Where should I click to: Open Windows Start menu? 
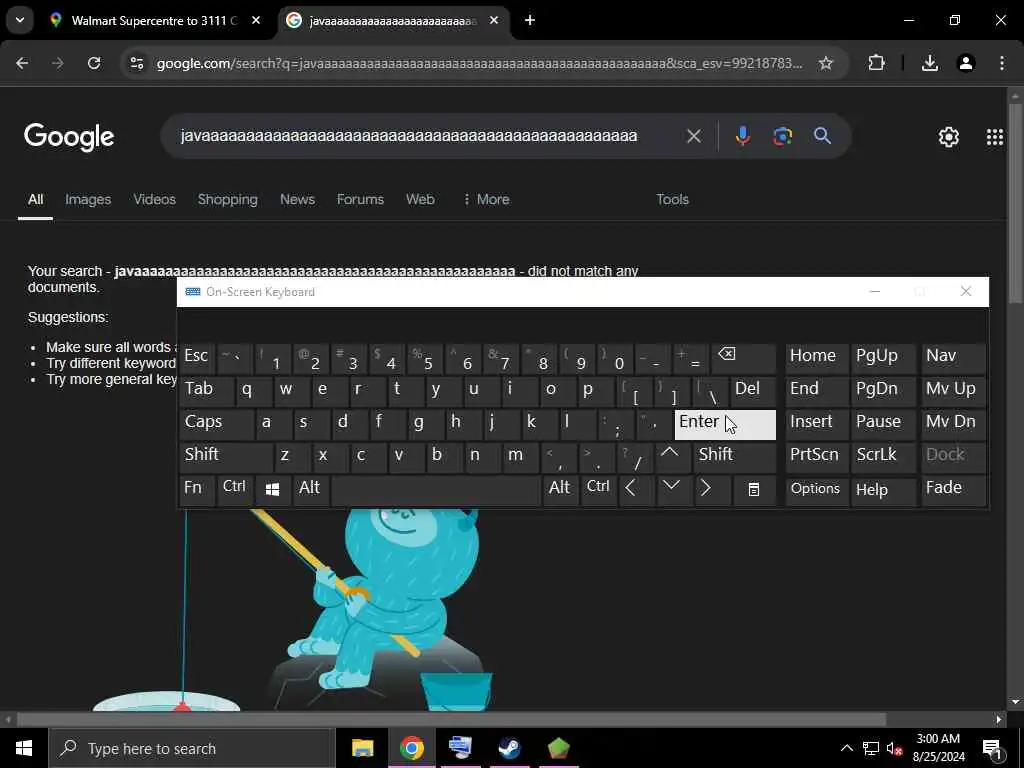24,748
